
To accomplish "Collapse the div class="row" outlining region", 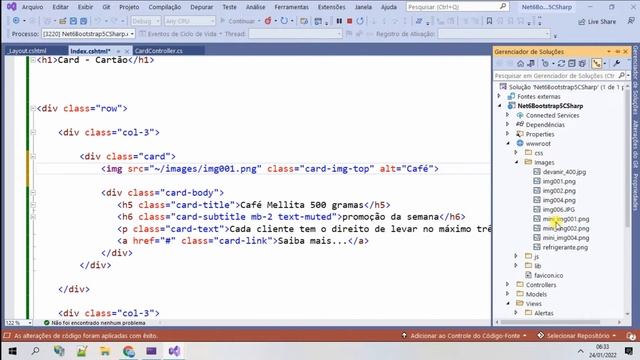I will tap(33, 108).
